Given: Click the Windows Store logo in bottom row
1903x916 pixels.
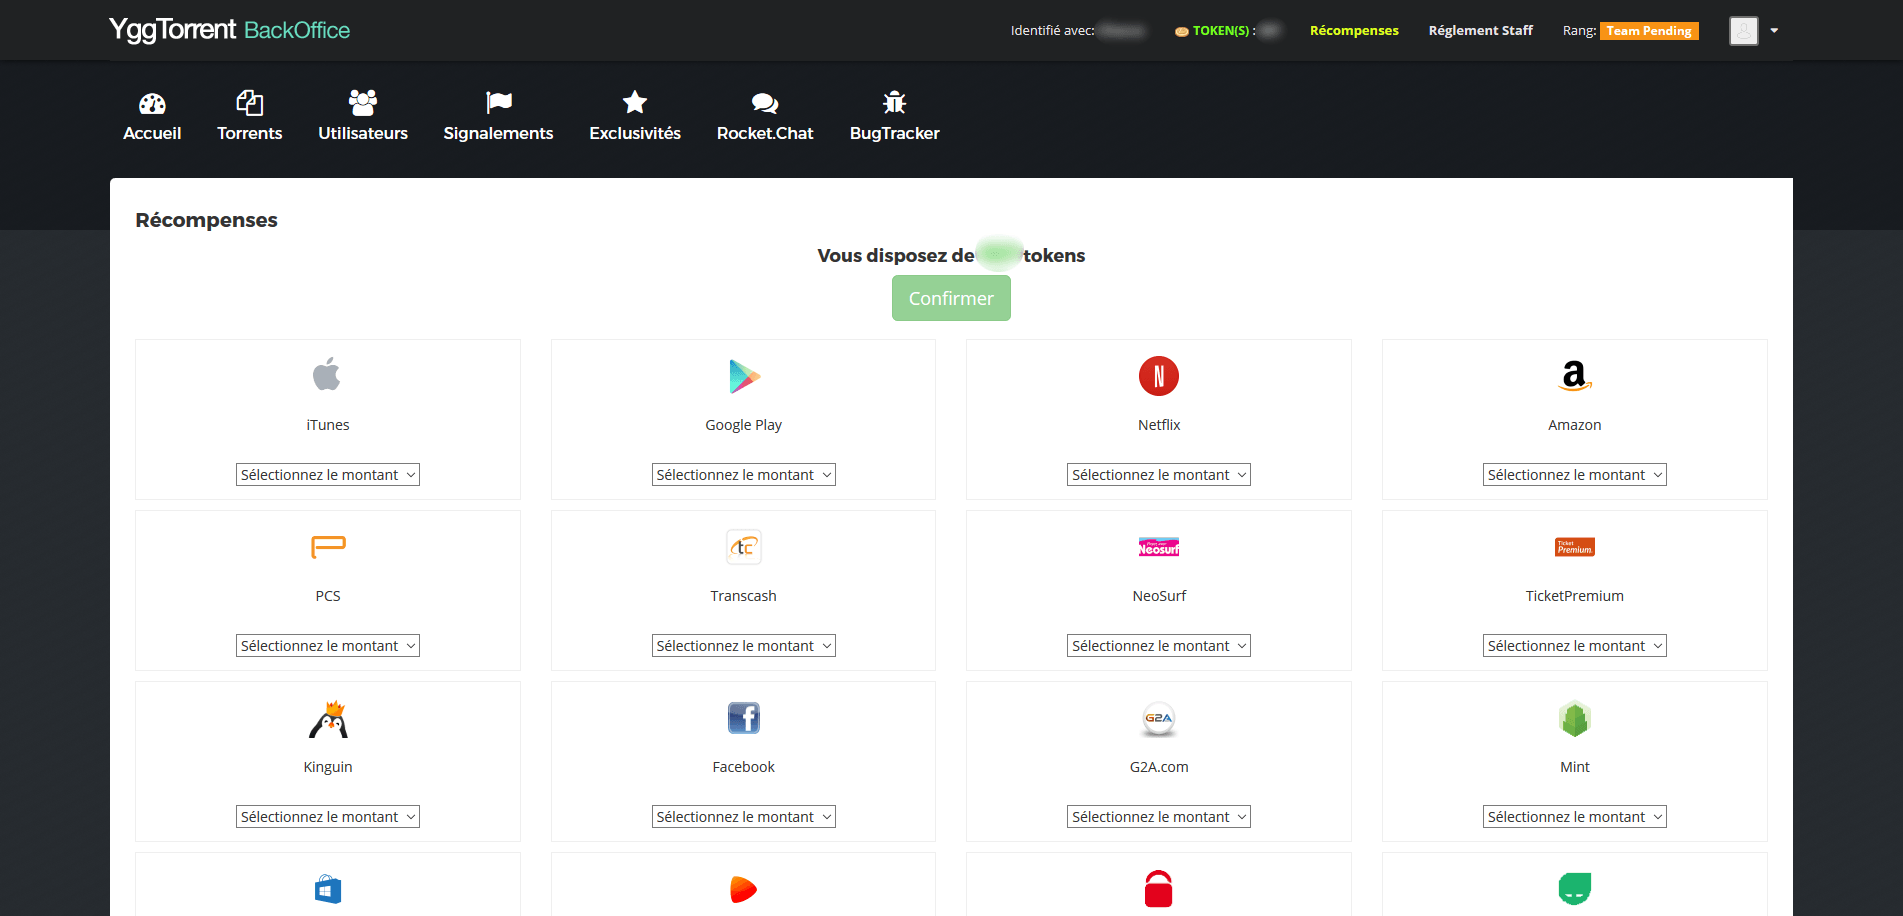Looking at the screenshot, I should pyautogui.click(x=328, y=889).
